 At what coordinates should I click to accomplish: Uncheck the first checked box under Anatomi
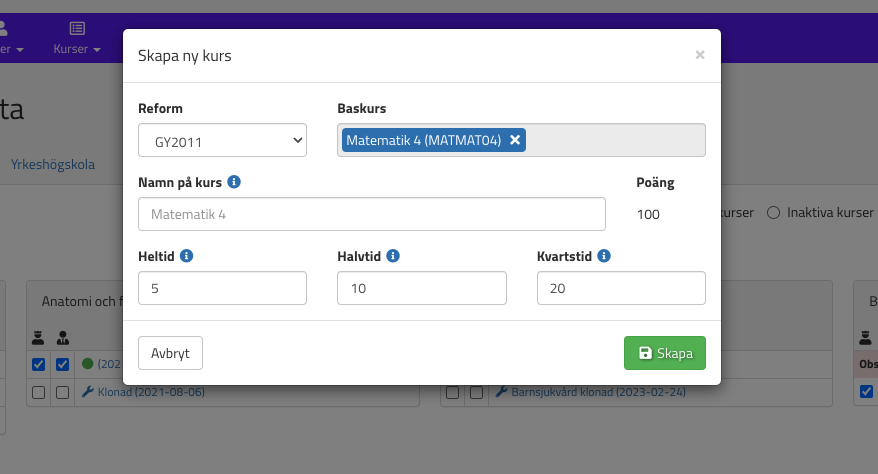(38, 364)
